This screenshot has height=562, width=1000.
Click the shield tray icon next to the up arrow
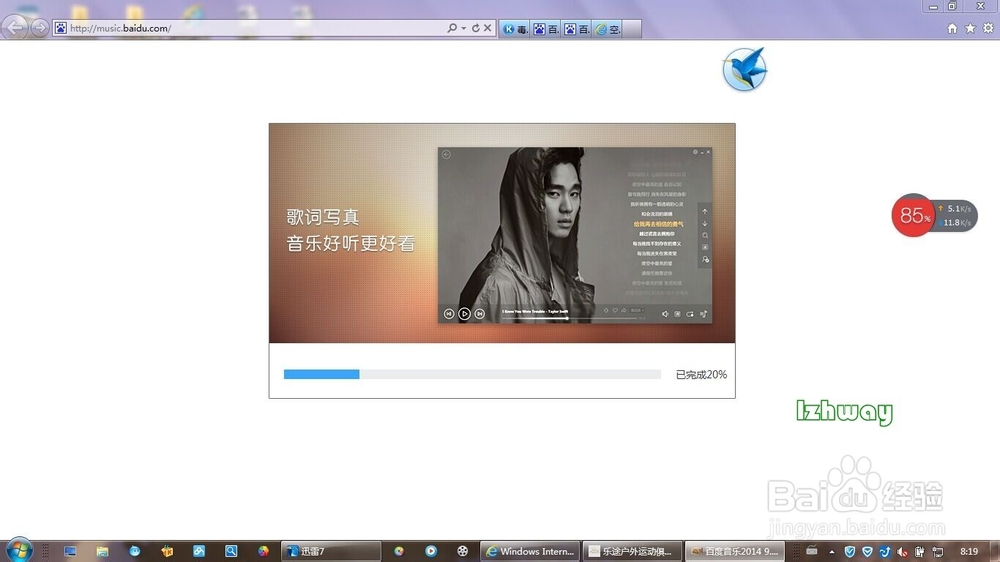click(x=849, y=551)
